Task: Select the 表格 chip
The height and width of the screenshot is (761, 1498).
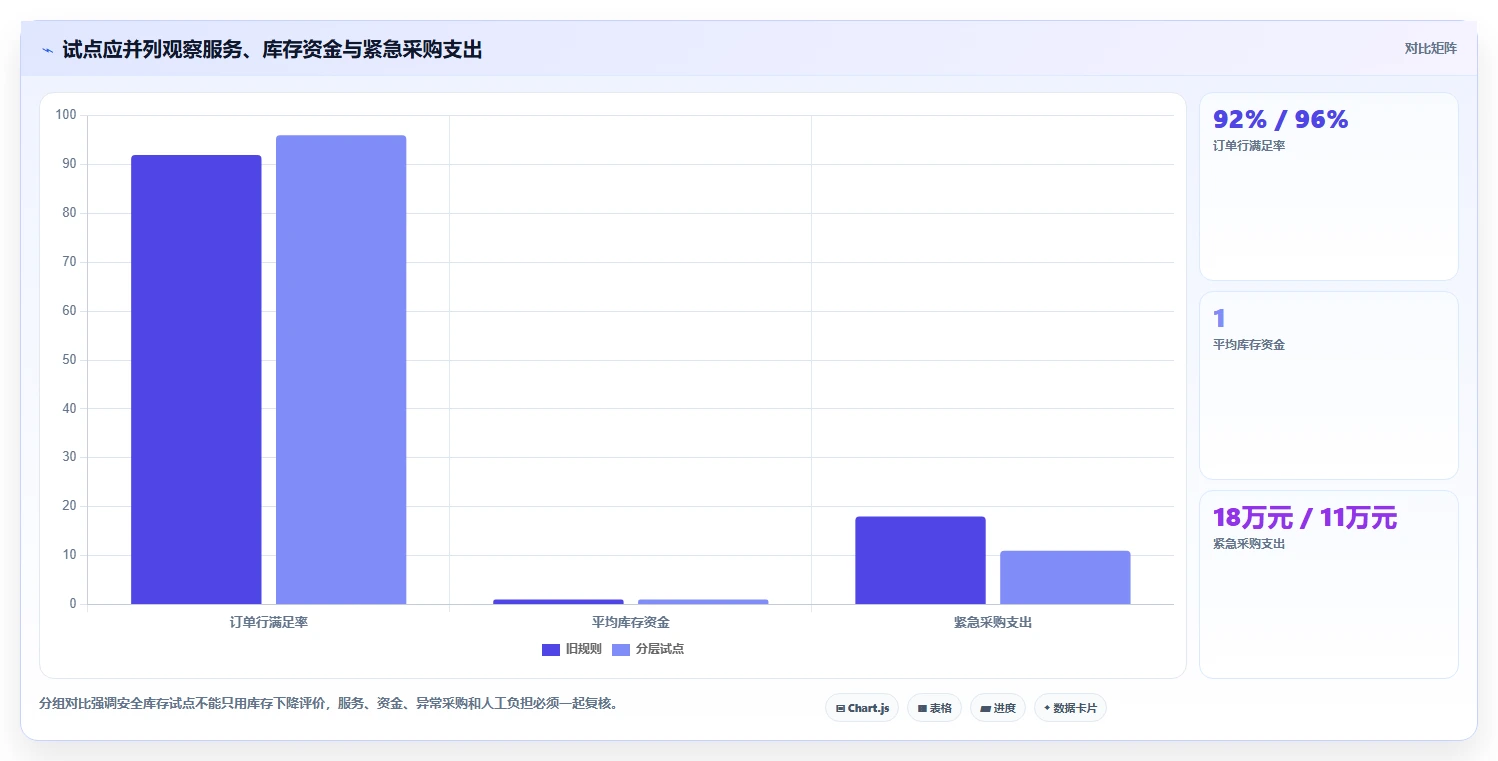Action: coord(934,708)
